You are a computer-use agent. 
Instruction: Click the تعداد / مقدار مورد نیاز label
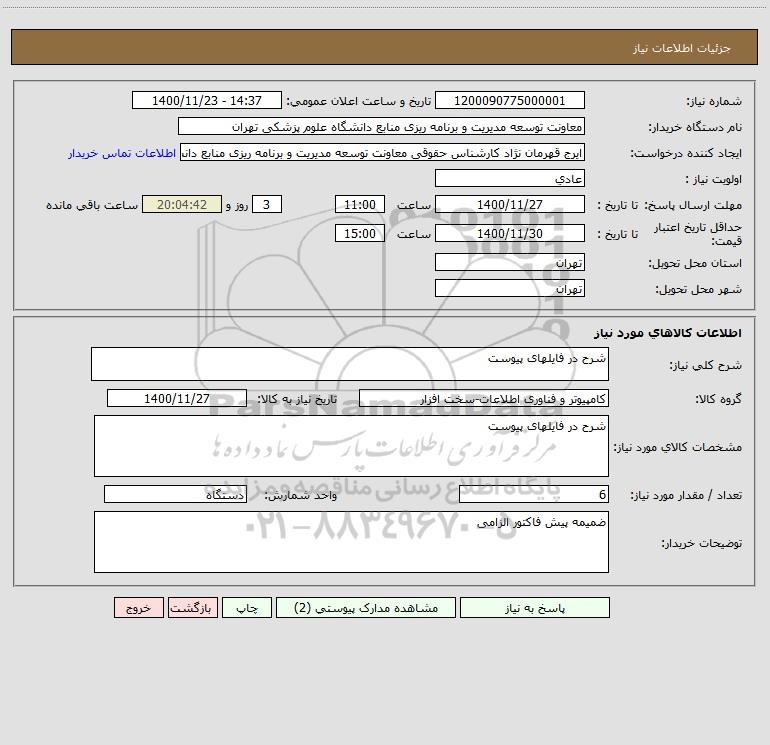coord(686,495)
